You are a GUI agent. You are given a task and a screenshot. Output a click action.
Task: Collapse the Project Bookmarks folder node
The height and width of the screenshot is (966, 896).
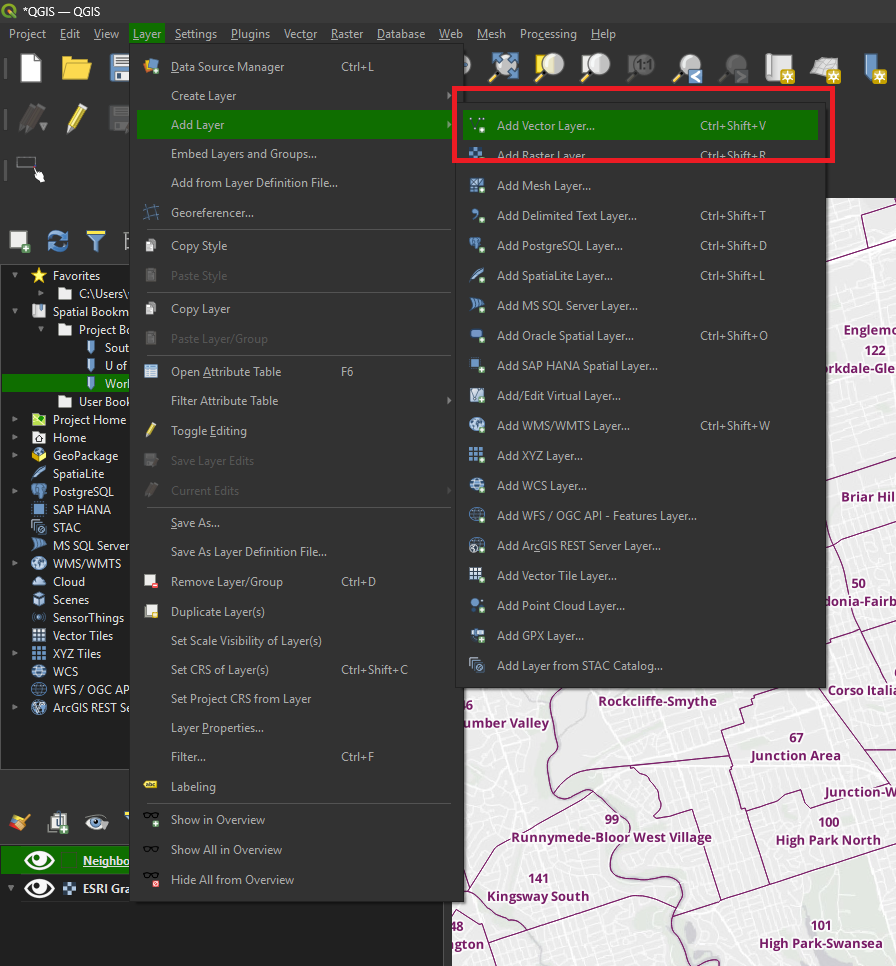coord(41,329)
